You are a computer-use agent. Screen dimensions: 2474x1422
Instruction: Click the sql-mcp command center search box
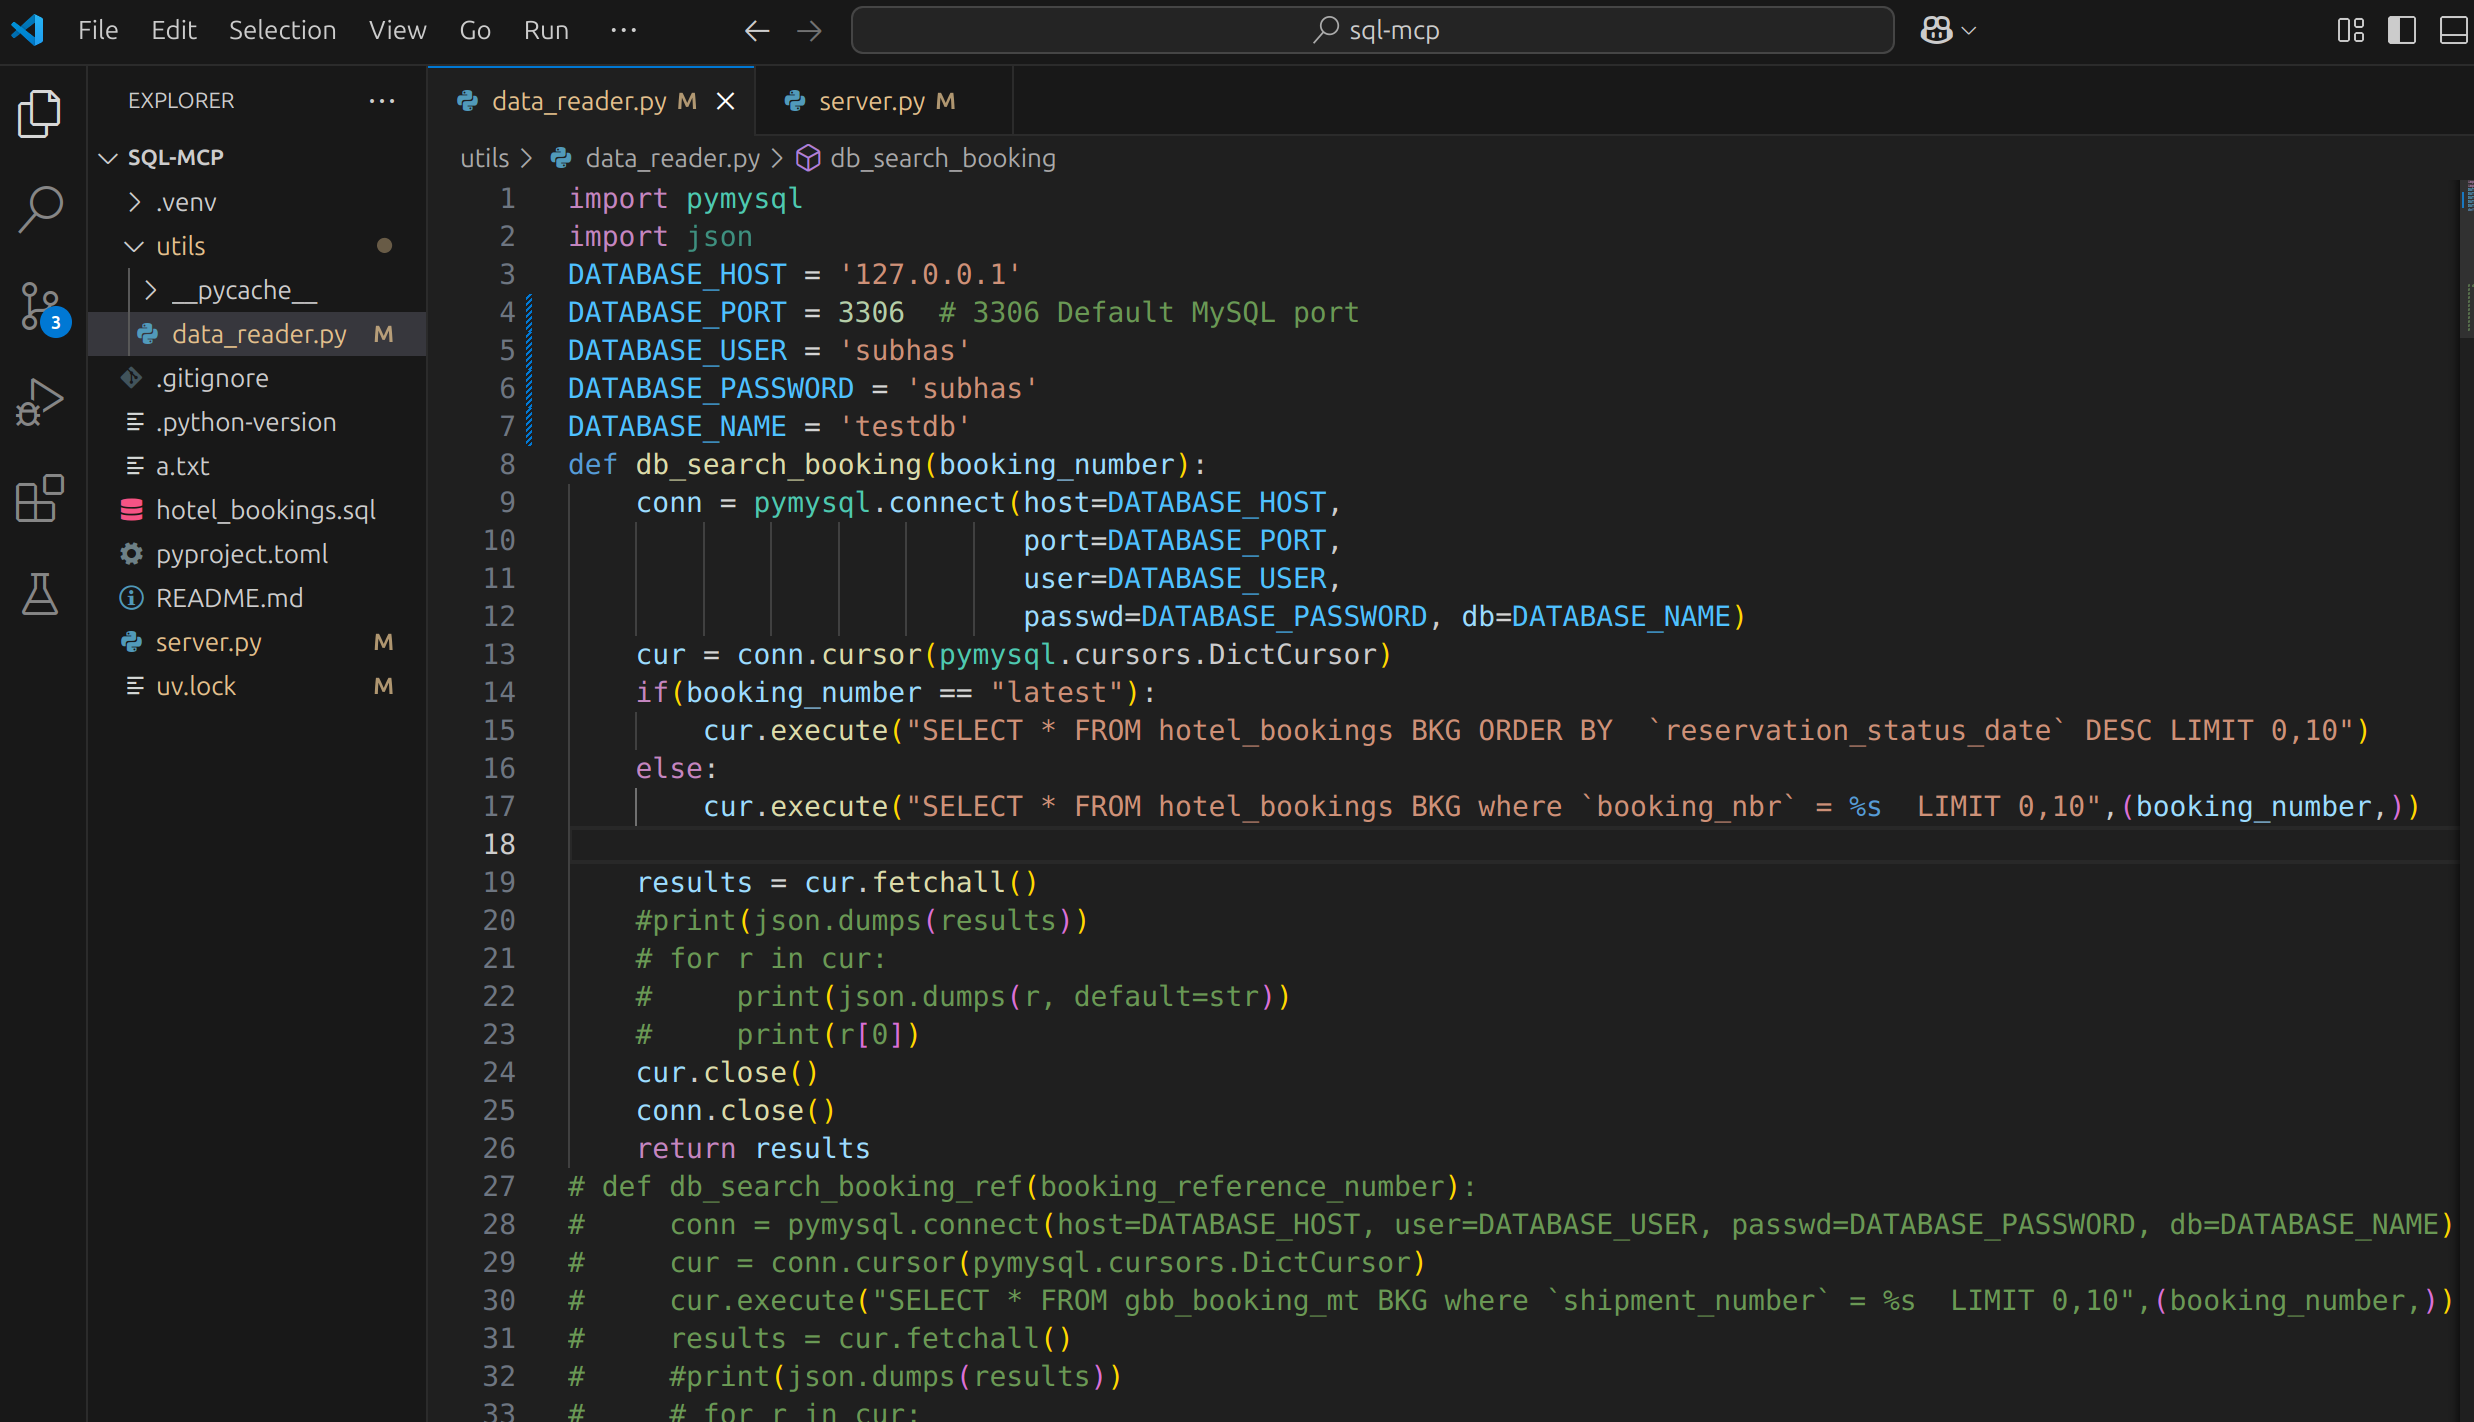1372,30
